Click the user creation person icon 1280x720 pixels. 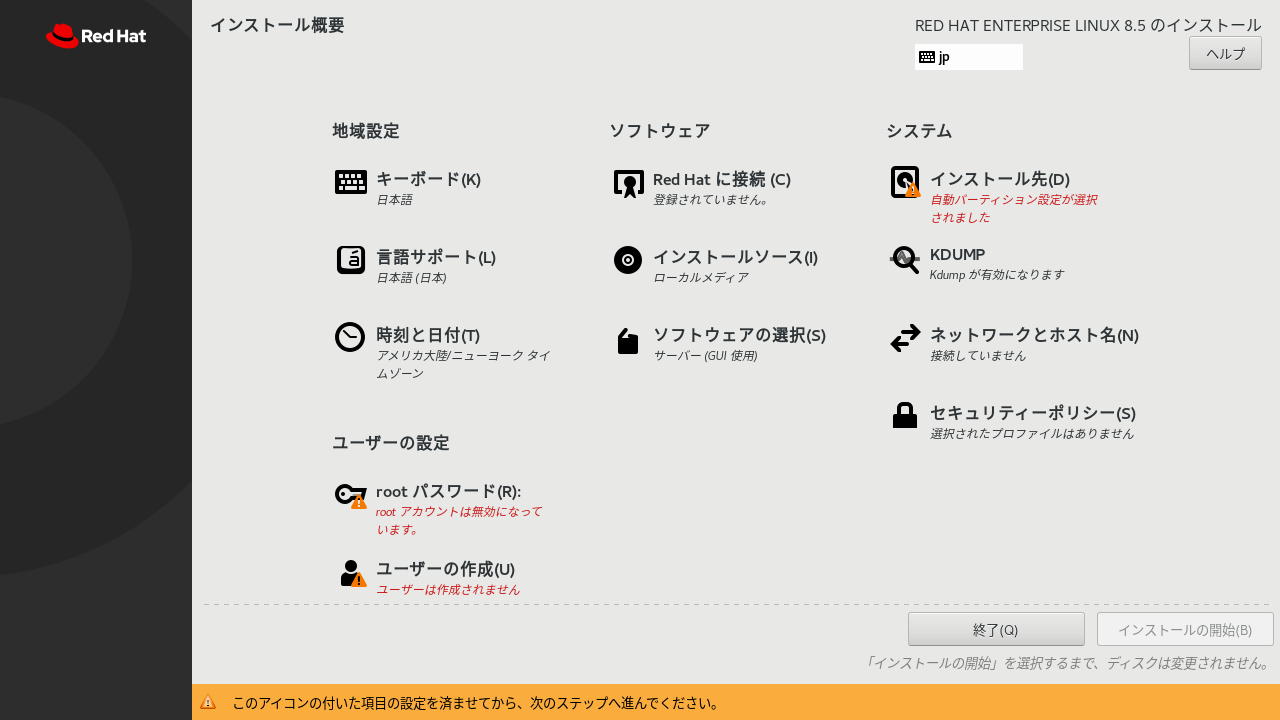click(350, 573)
